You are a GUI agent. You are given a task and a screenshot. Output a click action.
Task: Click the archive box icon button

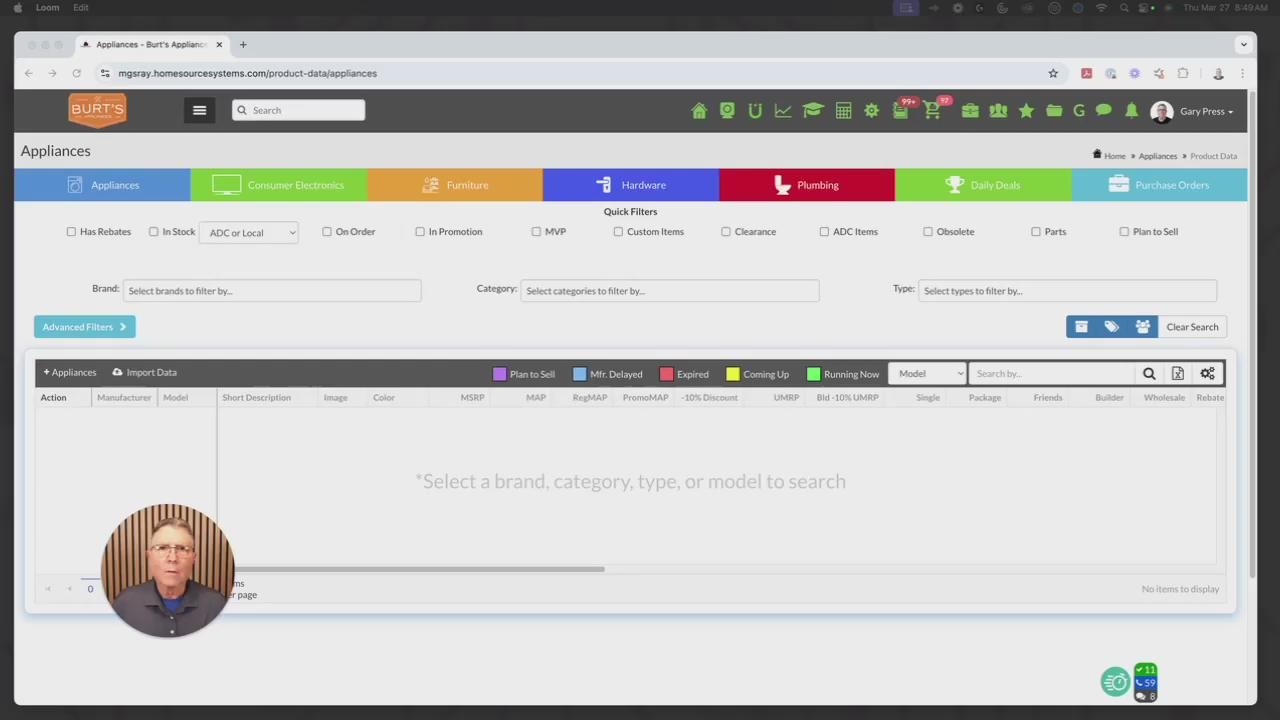point(1081,327)
